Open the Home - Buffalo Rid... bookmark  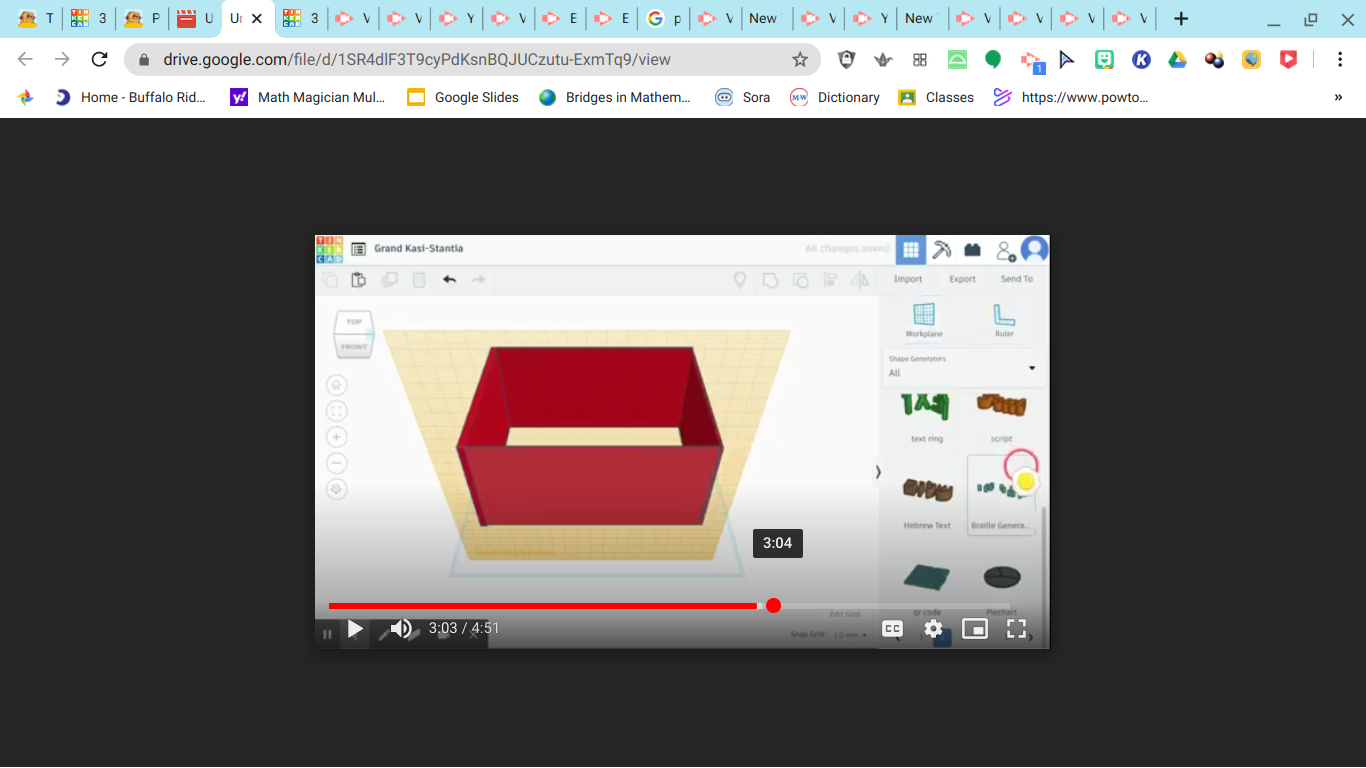pos(130,97)
